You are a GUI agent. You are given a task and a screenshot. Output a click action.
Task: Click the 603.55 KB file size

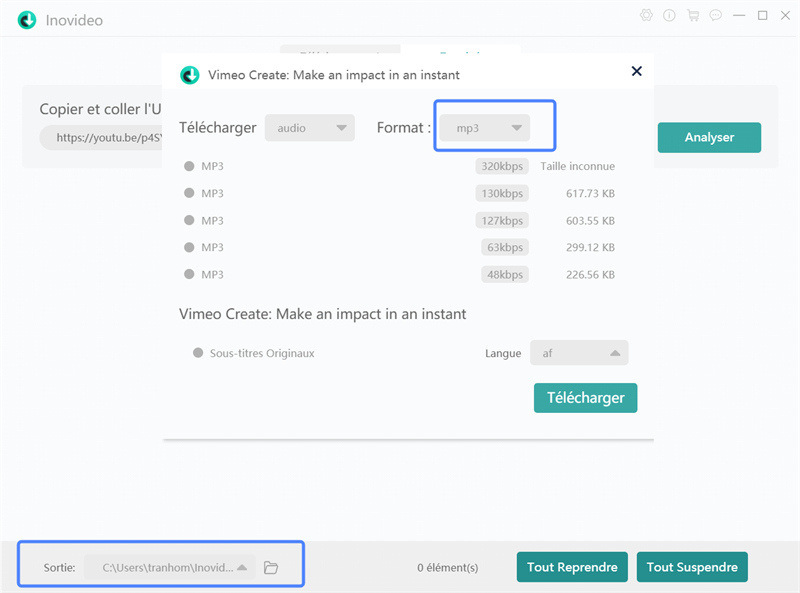pyautogui.click(x=590, y=220)
